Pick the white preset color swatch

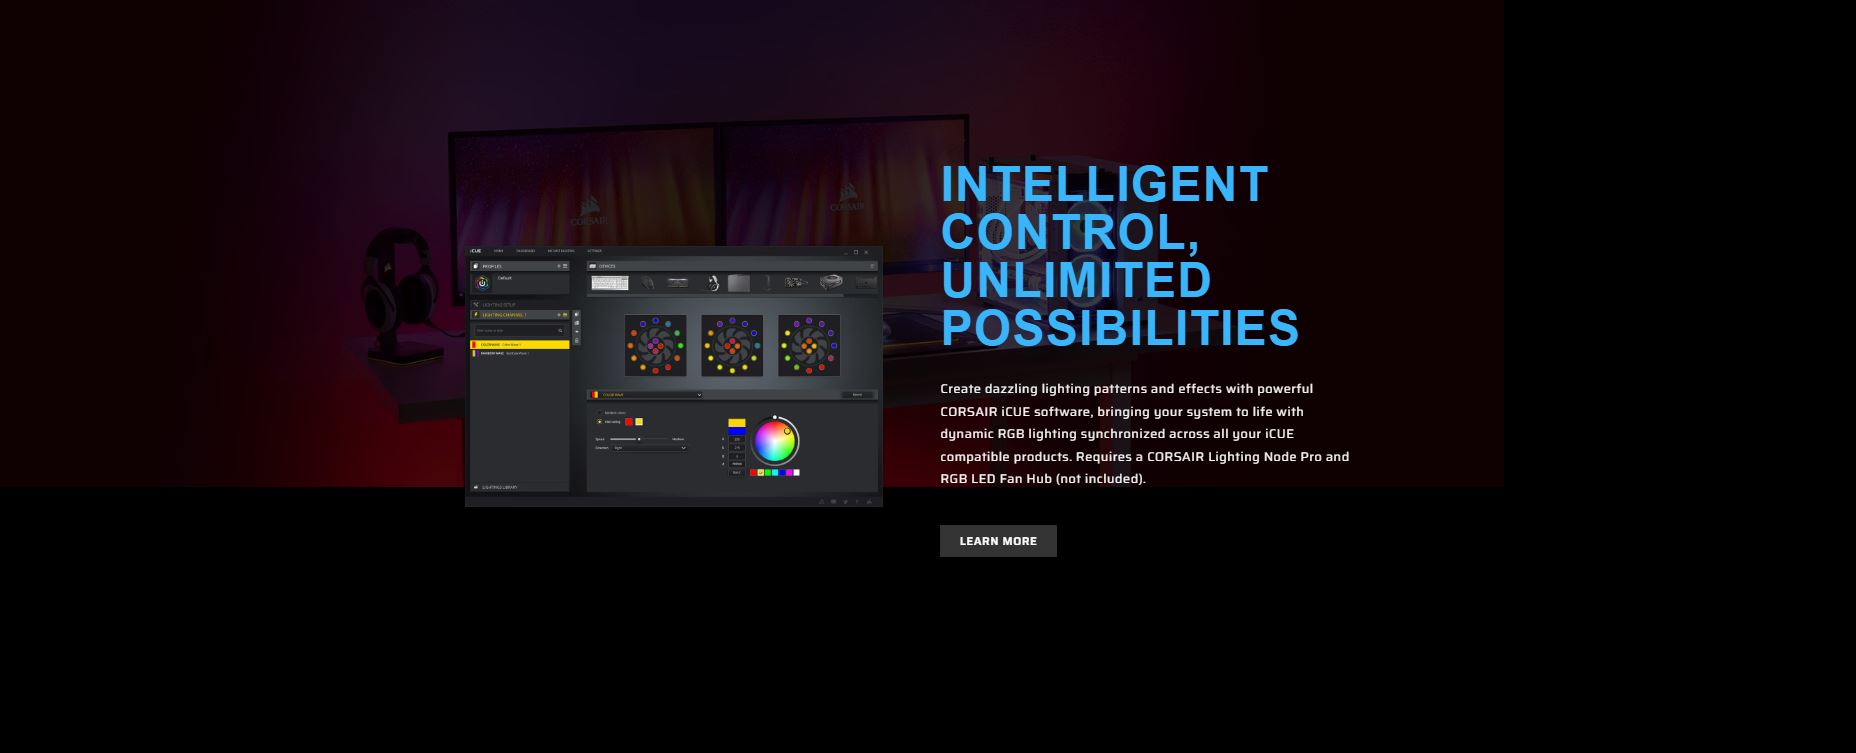(796, 473)
